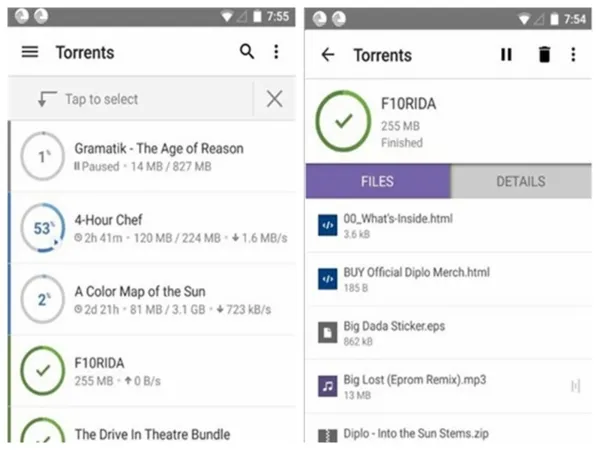Switch to the DETAILS tab
Image resolution: width=600 pixels, height=450 pixels.
coord(521,181)
